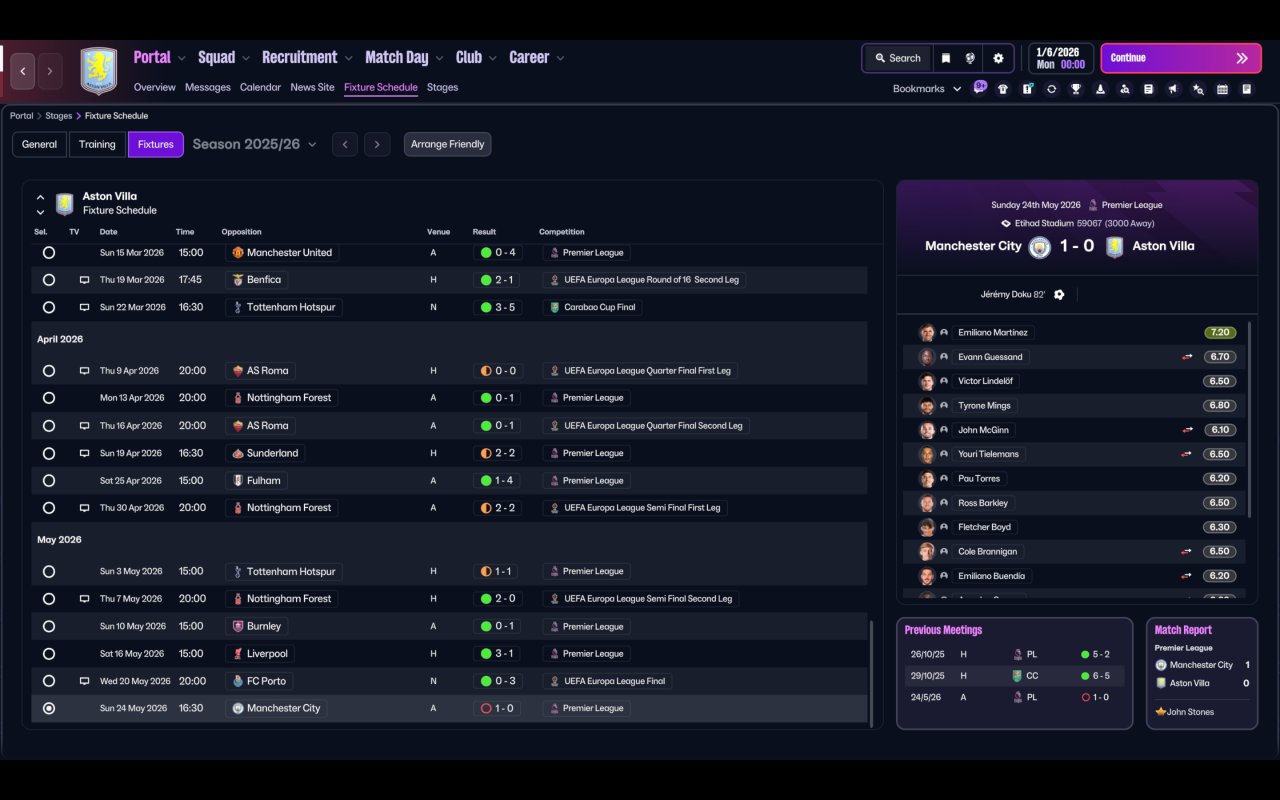
Task: Click the fixture list vertical scrollbar
Action: pyautogui.click(x=872, y=674)
